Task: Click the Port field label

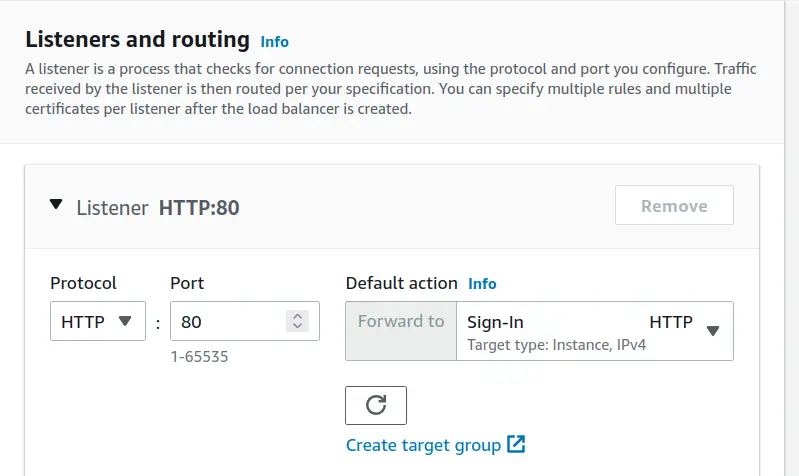Action: point(187,283)
